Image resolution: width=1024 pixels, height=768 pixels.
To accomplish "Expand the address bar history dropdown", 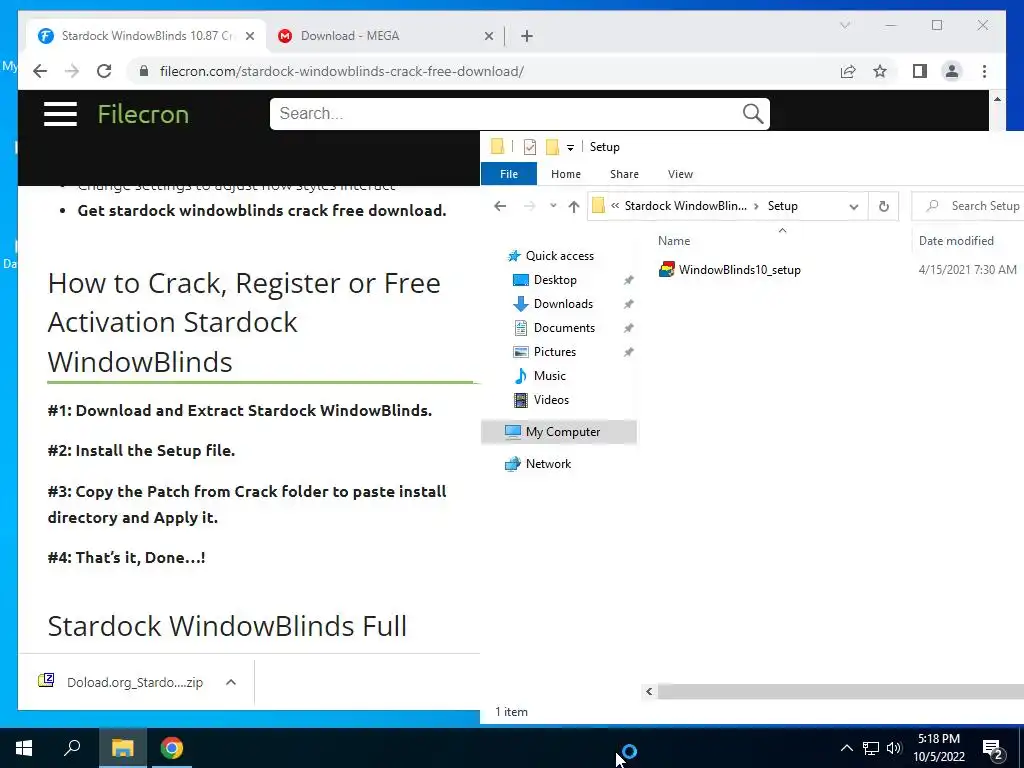I will [x=854, y=206].
